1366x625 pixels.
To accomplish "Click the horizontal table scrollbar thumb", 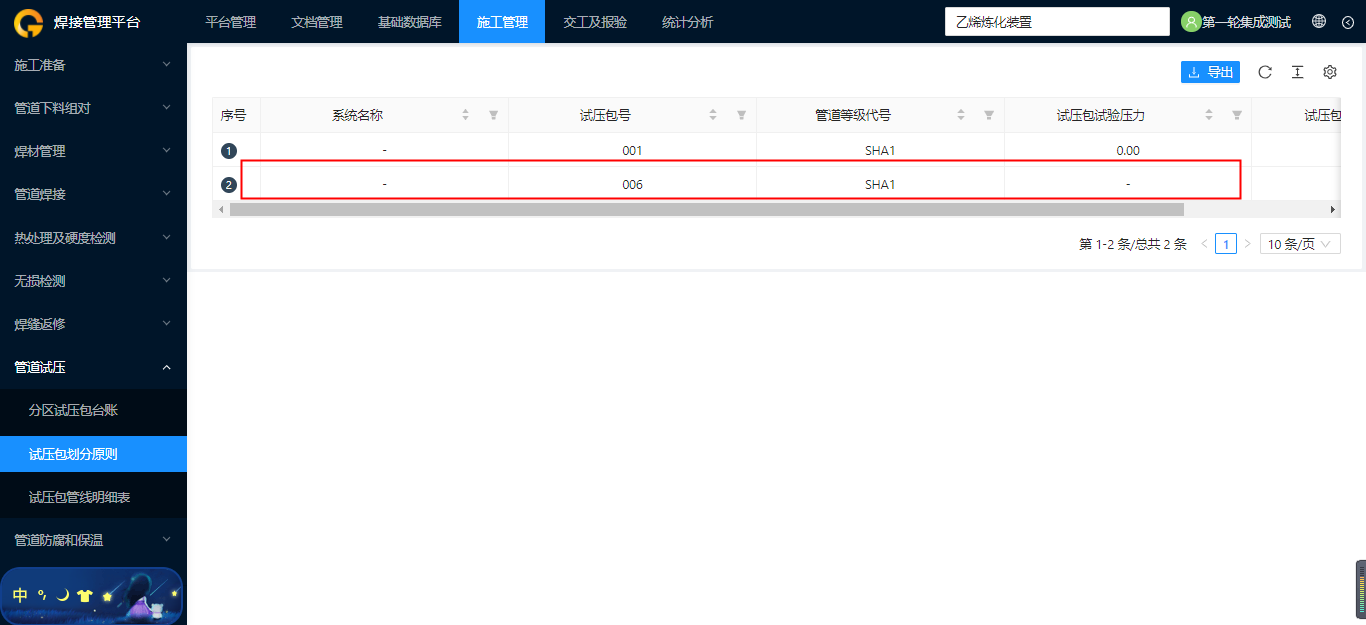I will [x=706, y=210].
